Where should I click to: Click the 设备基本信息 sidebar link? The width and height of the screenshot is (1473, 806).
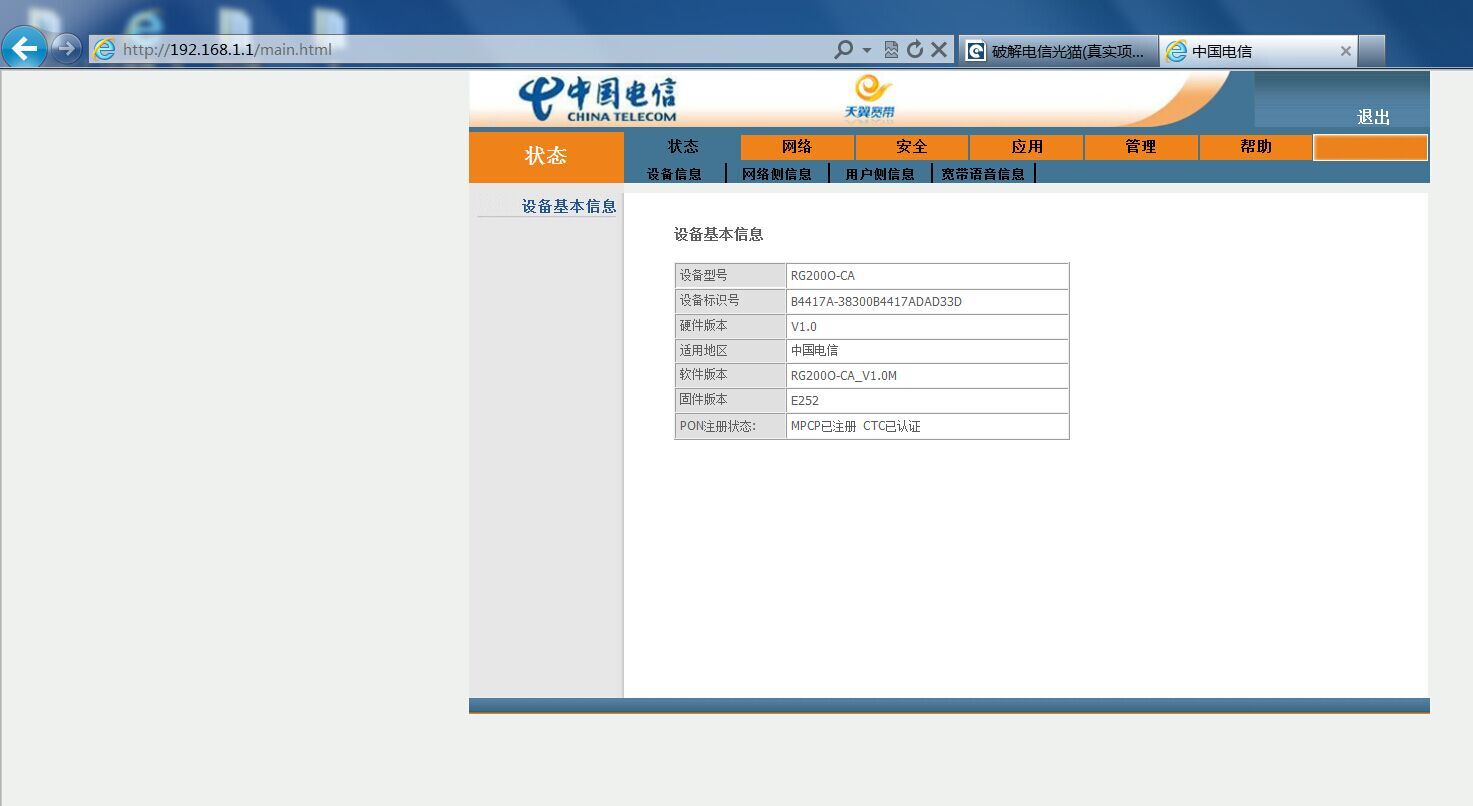569,206
